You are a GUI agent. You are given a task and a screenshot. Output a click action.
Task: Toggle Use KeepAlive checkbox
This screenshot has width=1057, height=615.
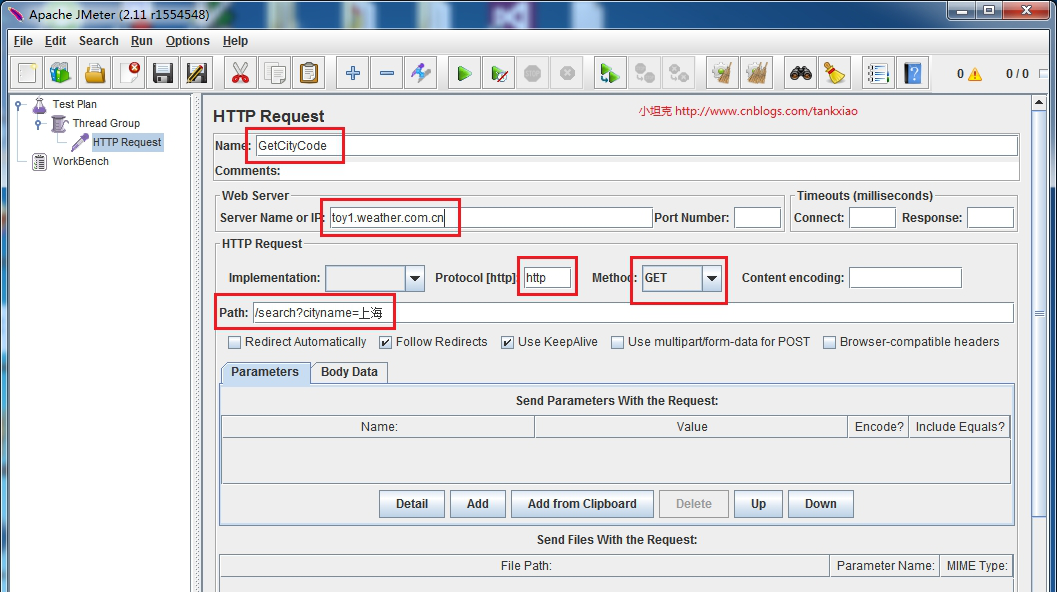click(x=508, y=343)
